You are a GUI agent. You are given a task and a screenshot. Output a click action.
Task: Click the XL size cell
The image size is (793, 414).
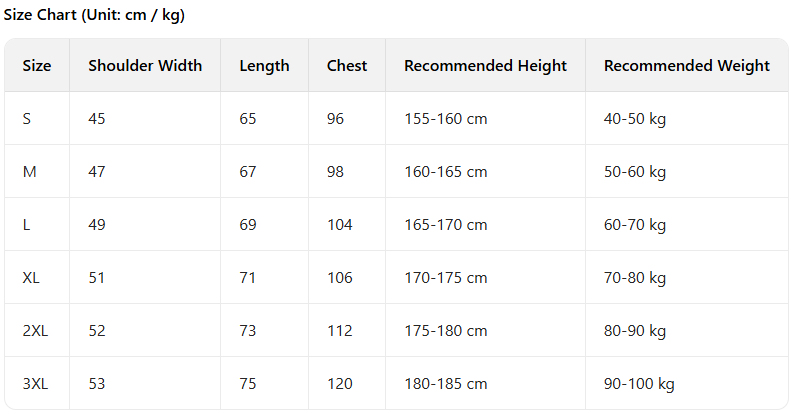[x=31, y=278]
